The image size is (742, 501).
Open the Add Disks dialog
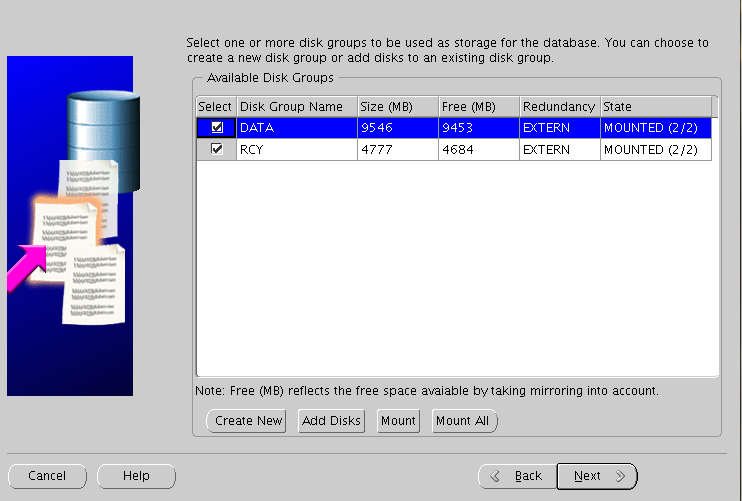pos(331,421)
